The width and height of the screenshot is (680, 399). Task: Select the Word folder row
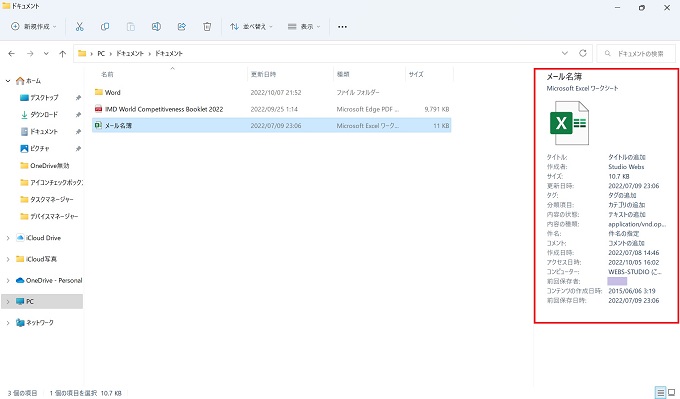[x=271, y=92]
